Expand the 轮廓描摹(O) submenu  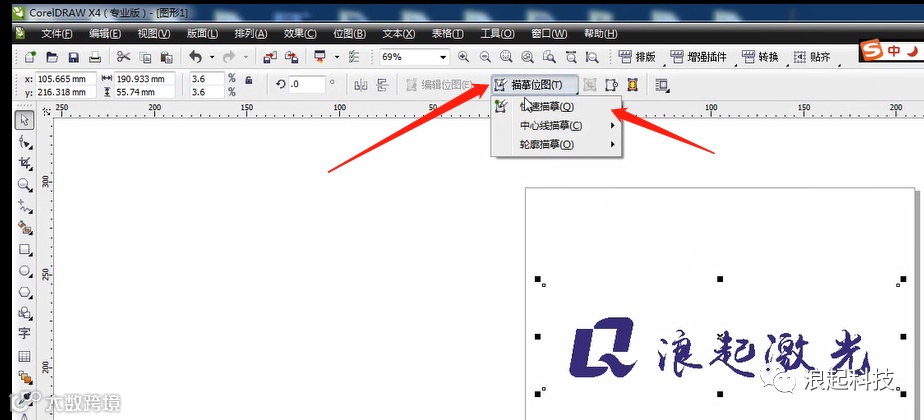[x=556, y=144]
